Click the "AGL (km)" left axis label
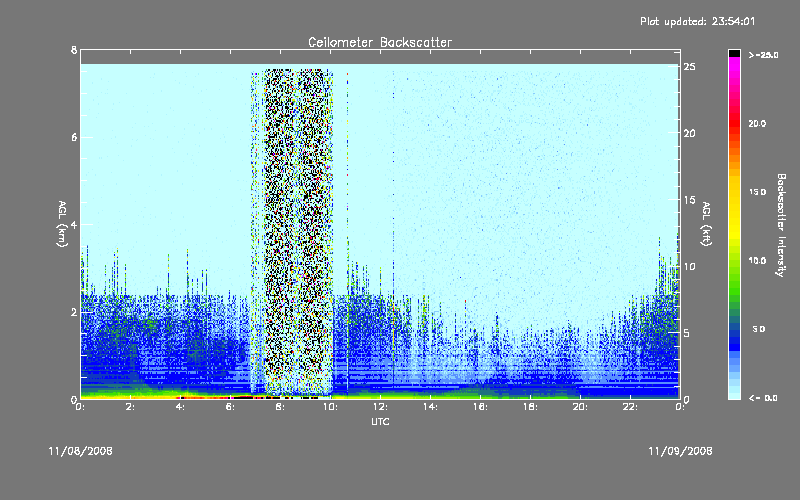 point(63,223)
